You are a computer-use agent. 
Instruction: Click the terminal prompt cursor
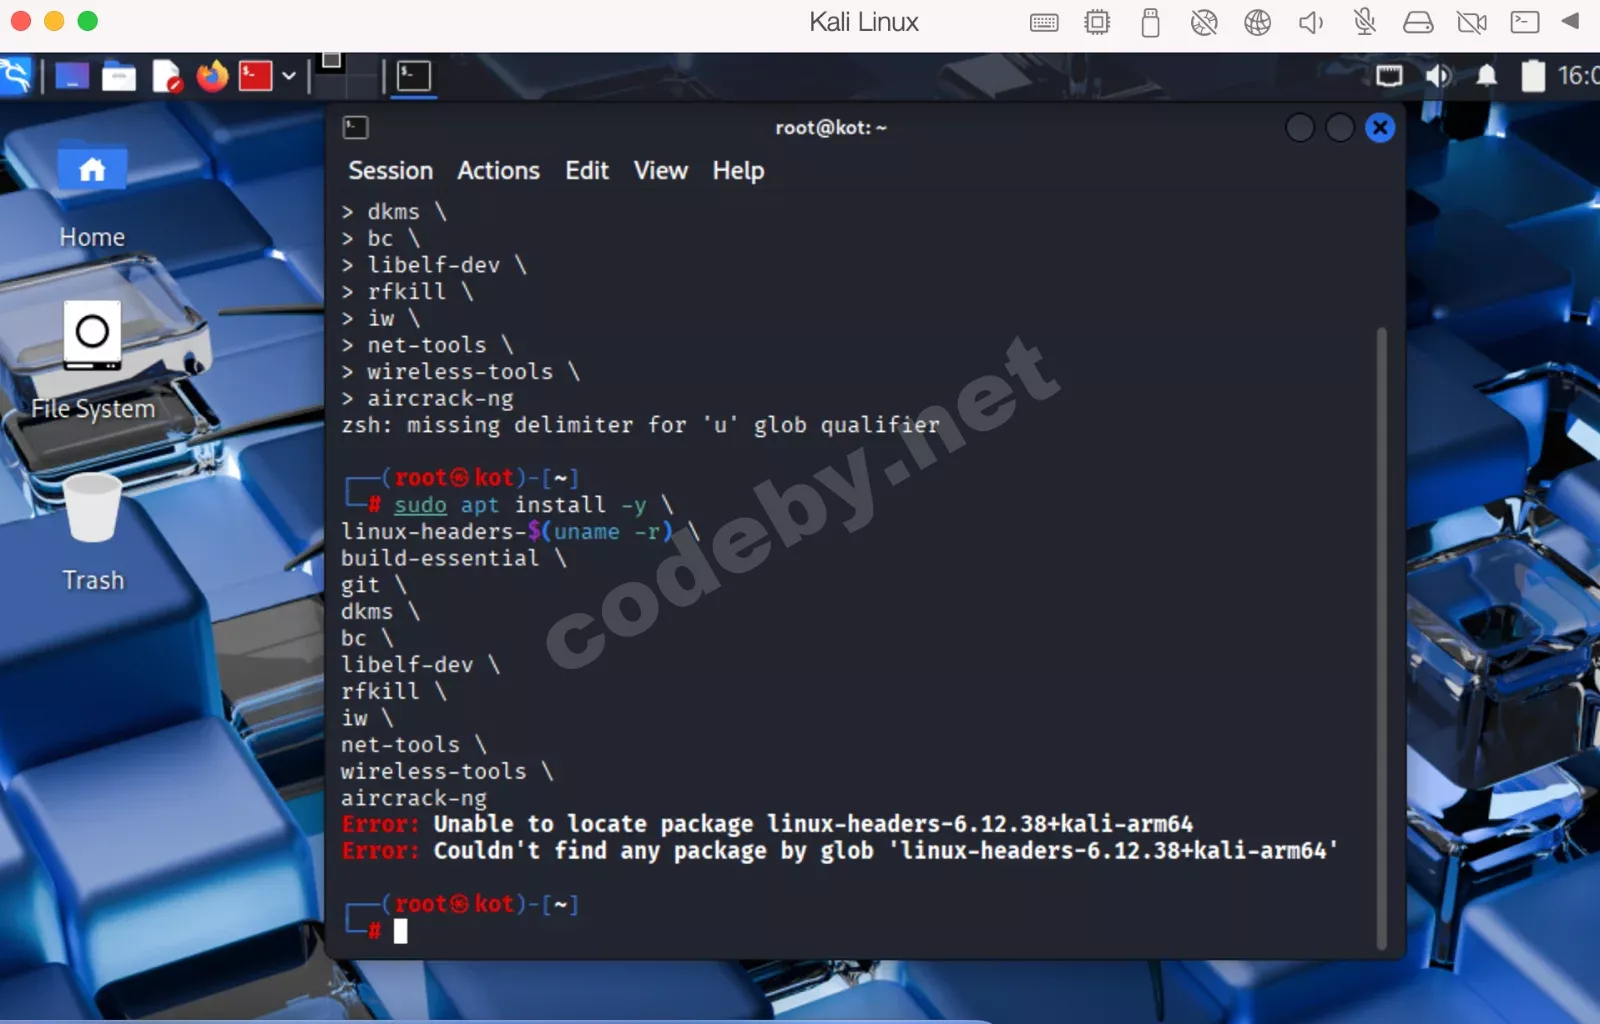click(400, 931)
